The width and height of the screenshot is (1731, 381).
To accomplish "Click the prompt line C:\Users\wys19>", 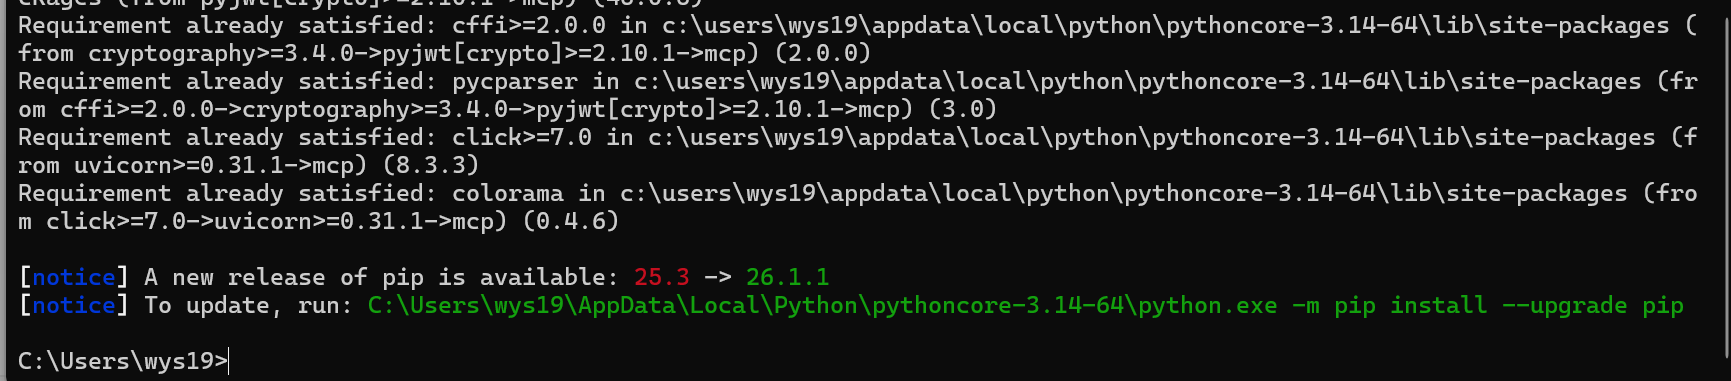I will tap(123, 361).
